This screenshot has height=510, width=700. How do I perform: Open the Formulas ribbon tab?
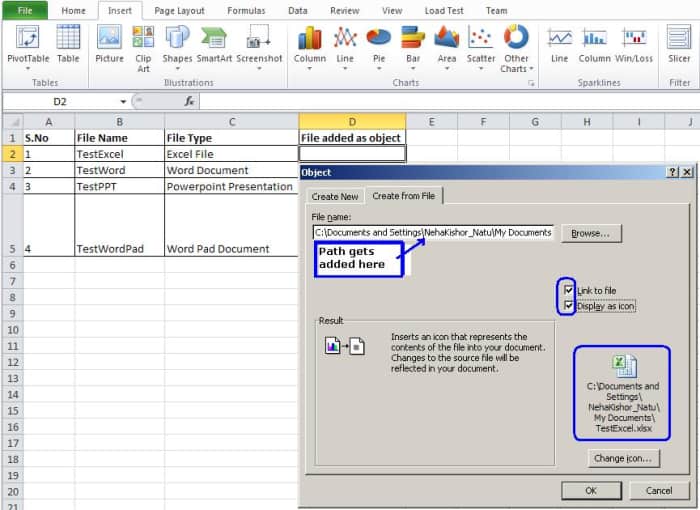coord(246,10)
